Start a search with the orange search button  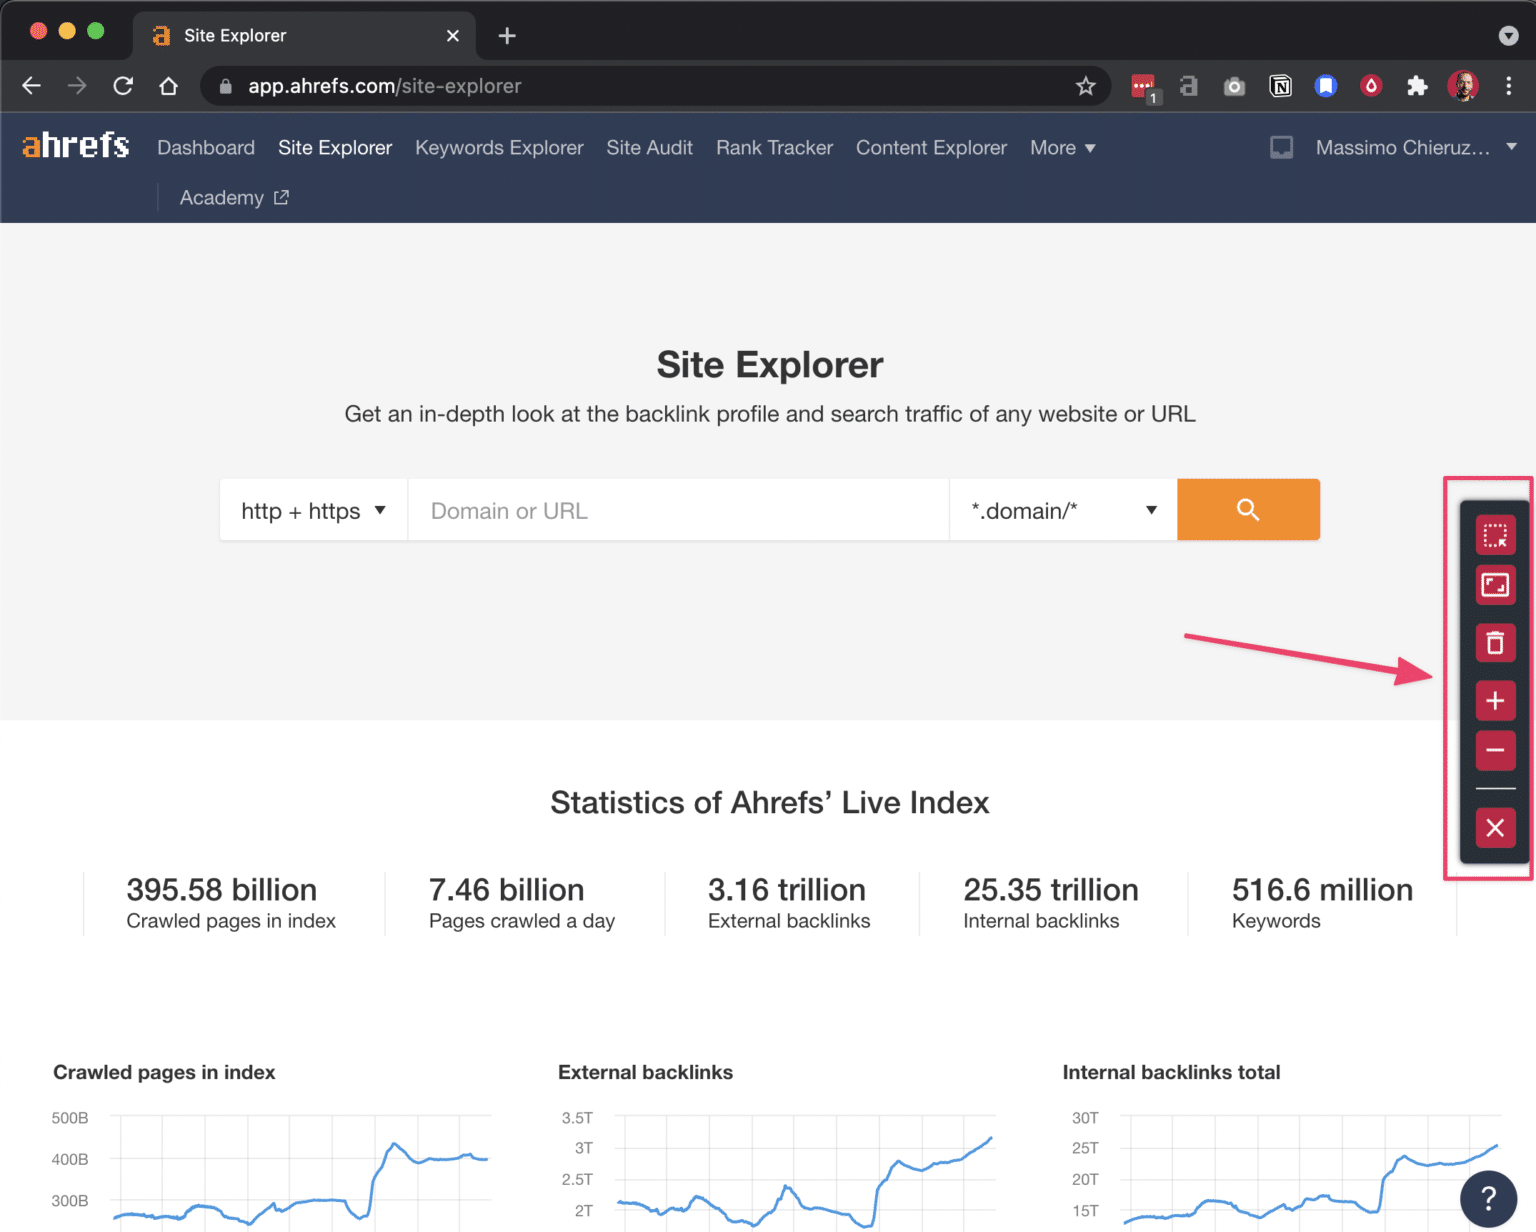point(1247,509)
